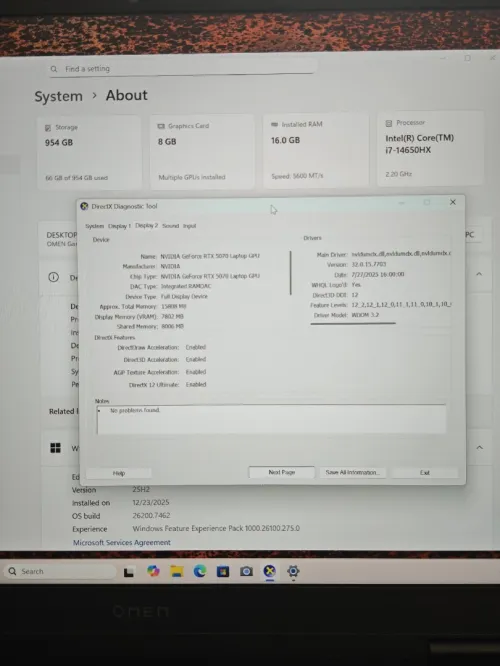Screen dimensions: 500x666
Task: Collapse the Windows specifications section chevron
Action: (480, 447)
